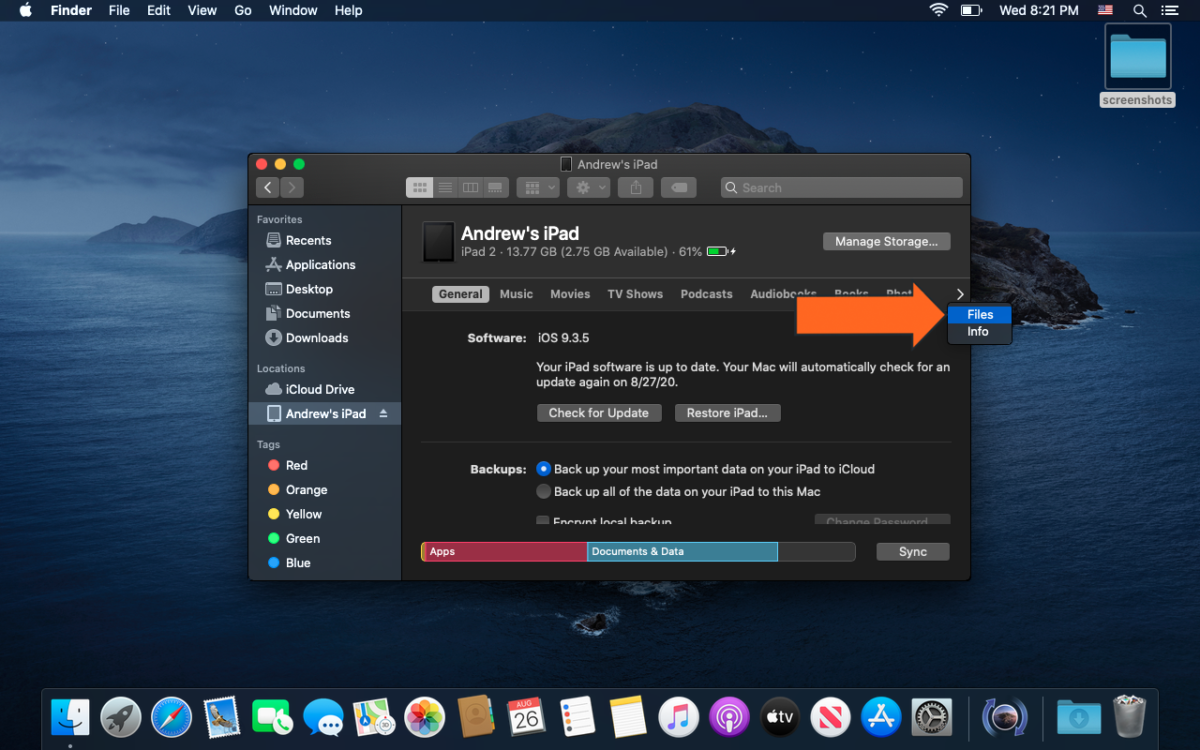Open Safari from the Dock
The width and height of the screenshot is (1200, 750).
pyautogui.click(x=171, y=717)
